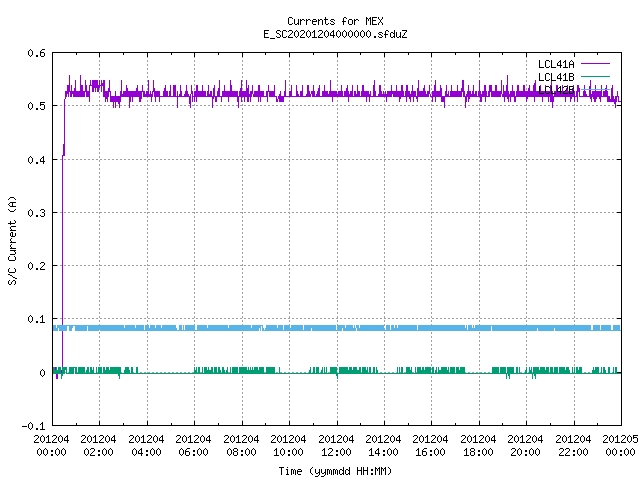
Task: Click the y-axis tick value -0.1
Action: click(33, 426)
